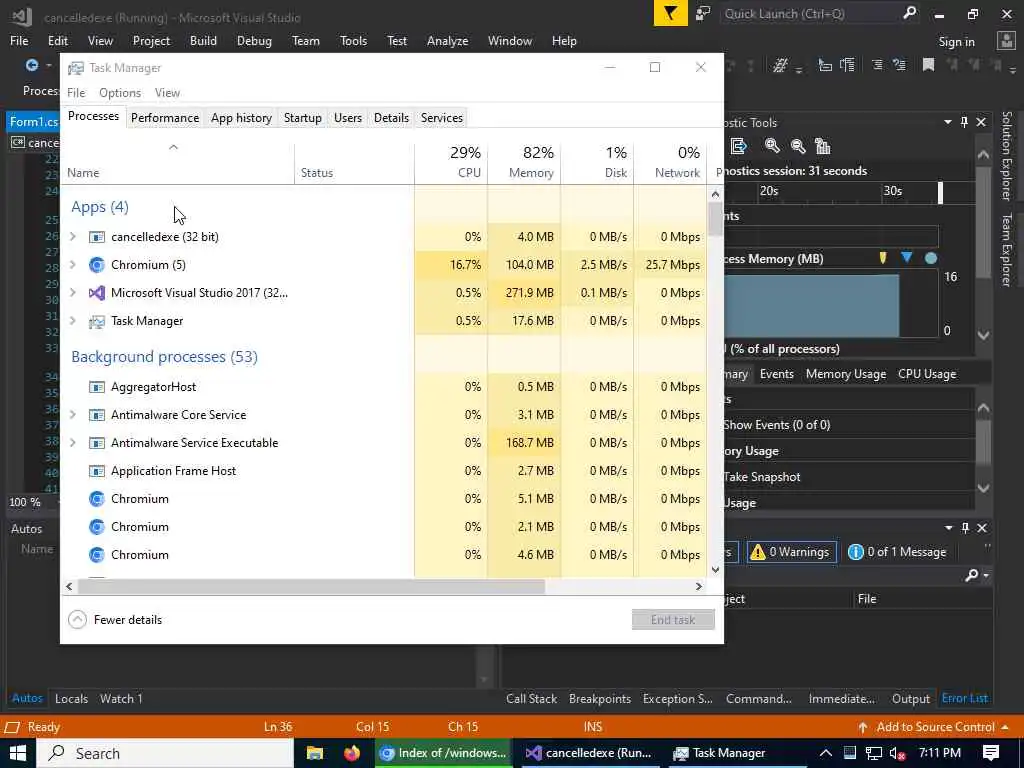Open the Services tab
Image resolution: width=1024 pixels, height=768 pixels.
[441, 118]
